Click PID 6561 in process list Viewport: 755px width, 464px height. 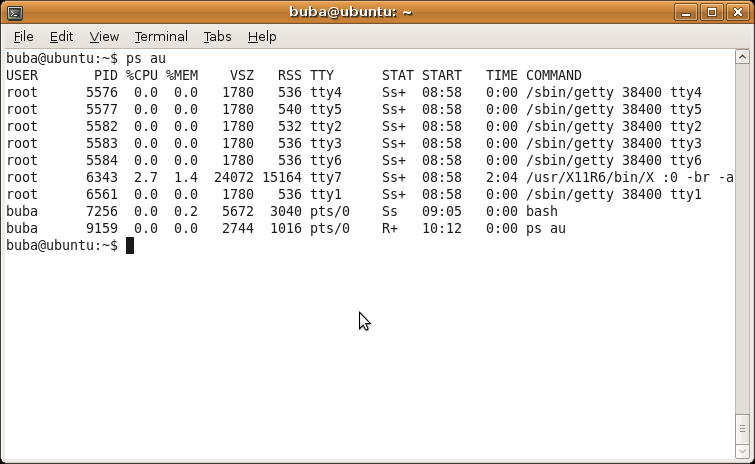pyautogui.click(x=102, y=194)
